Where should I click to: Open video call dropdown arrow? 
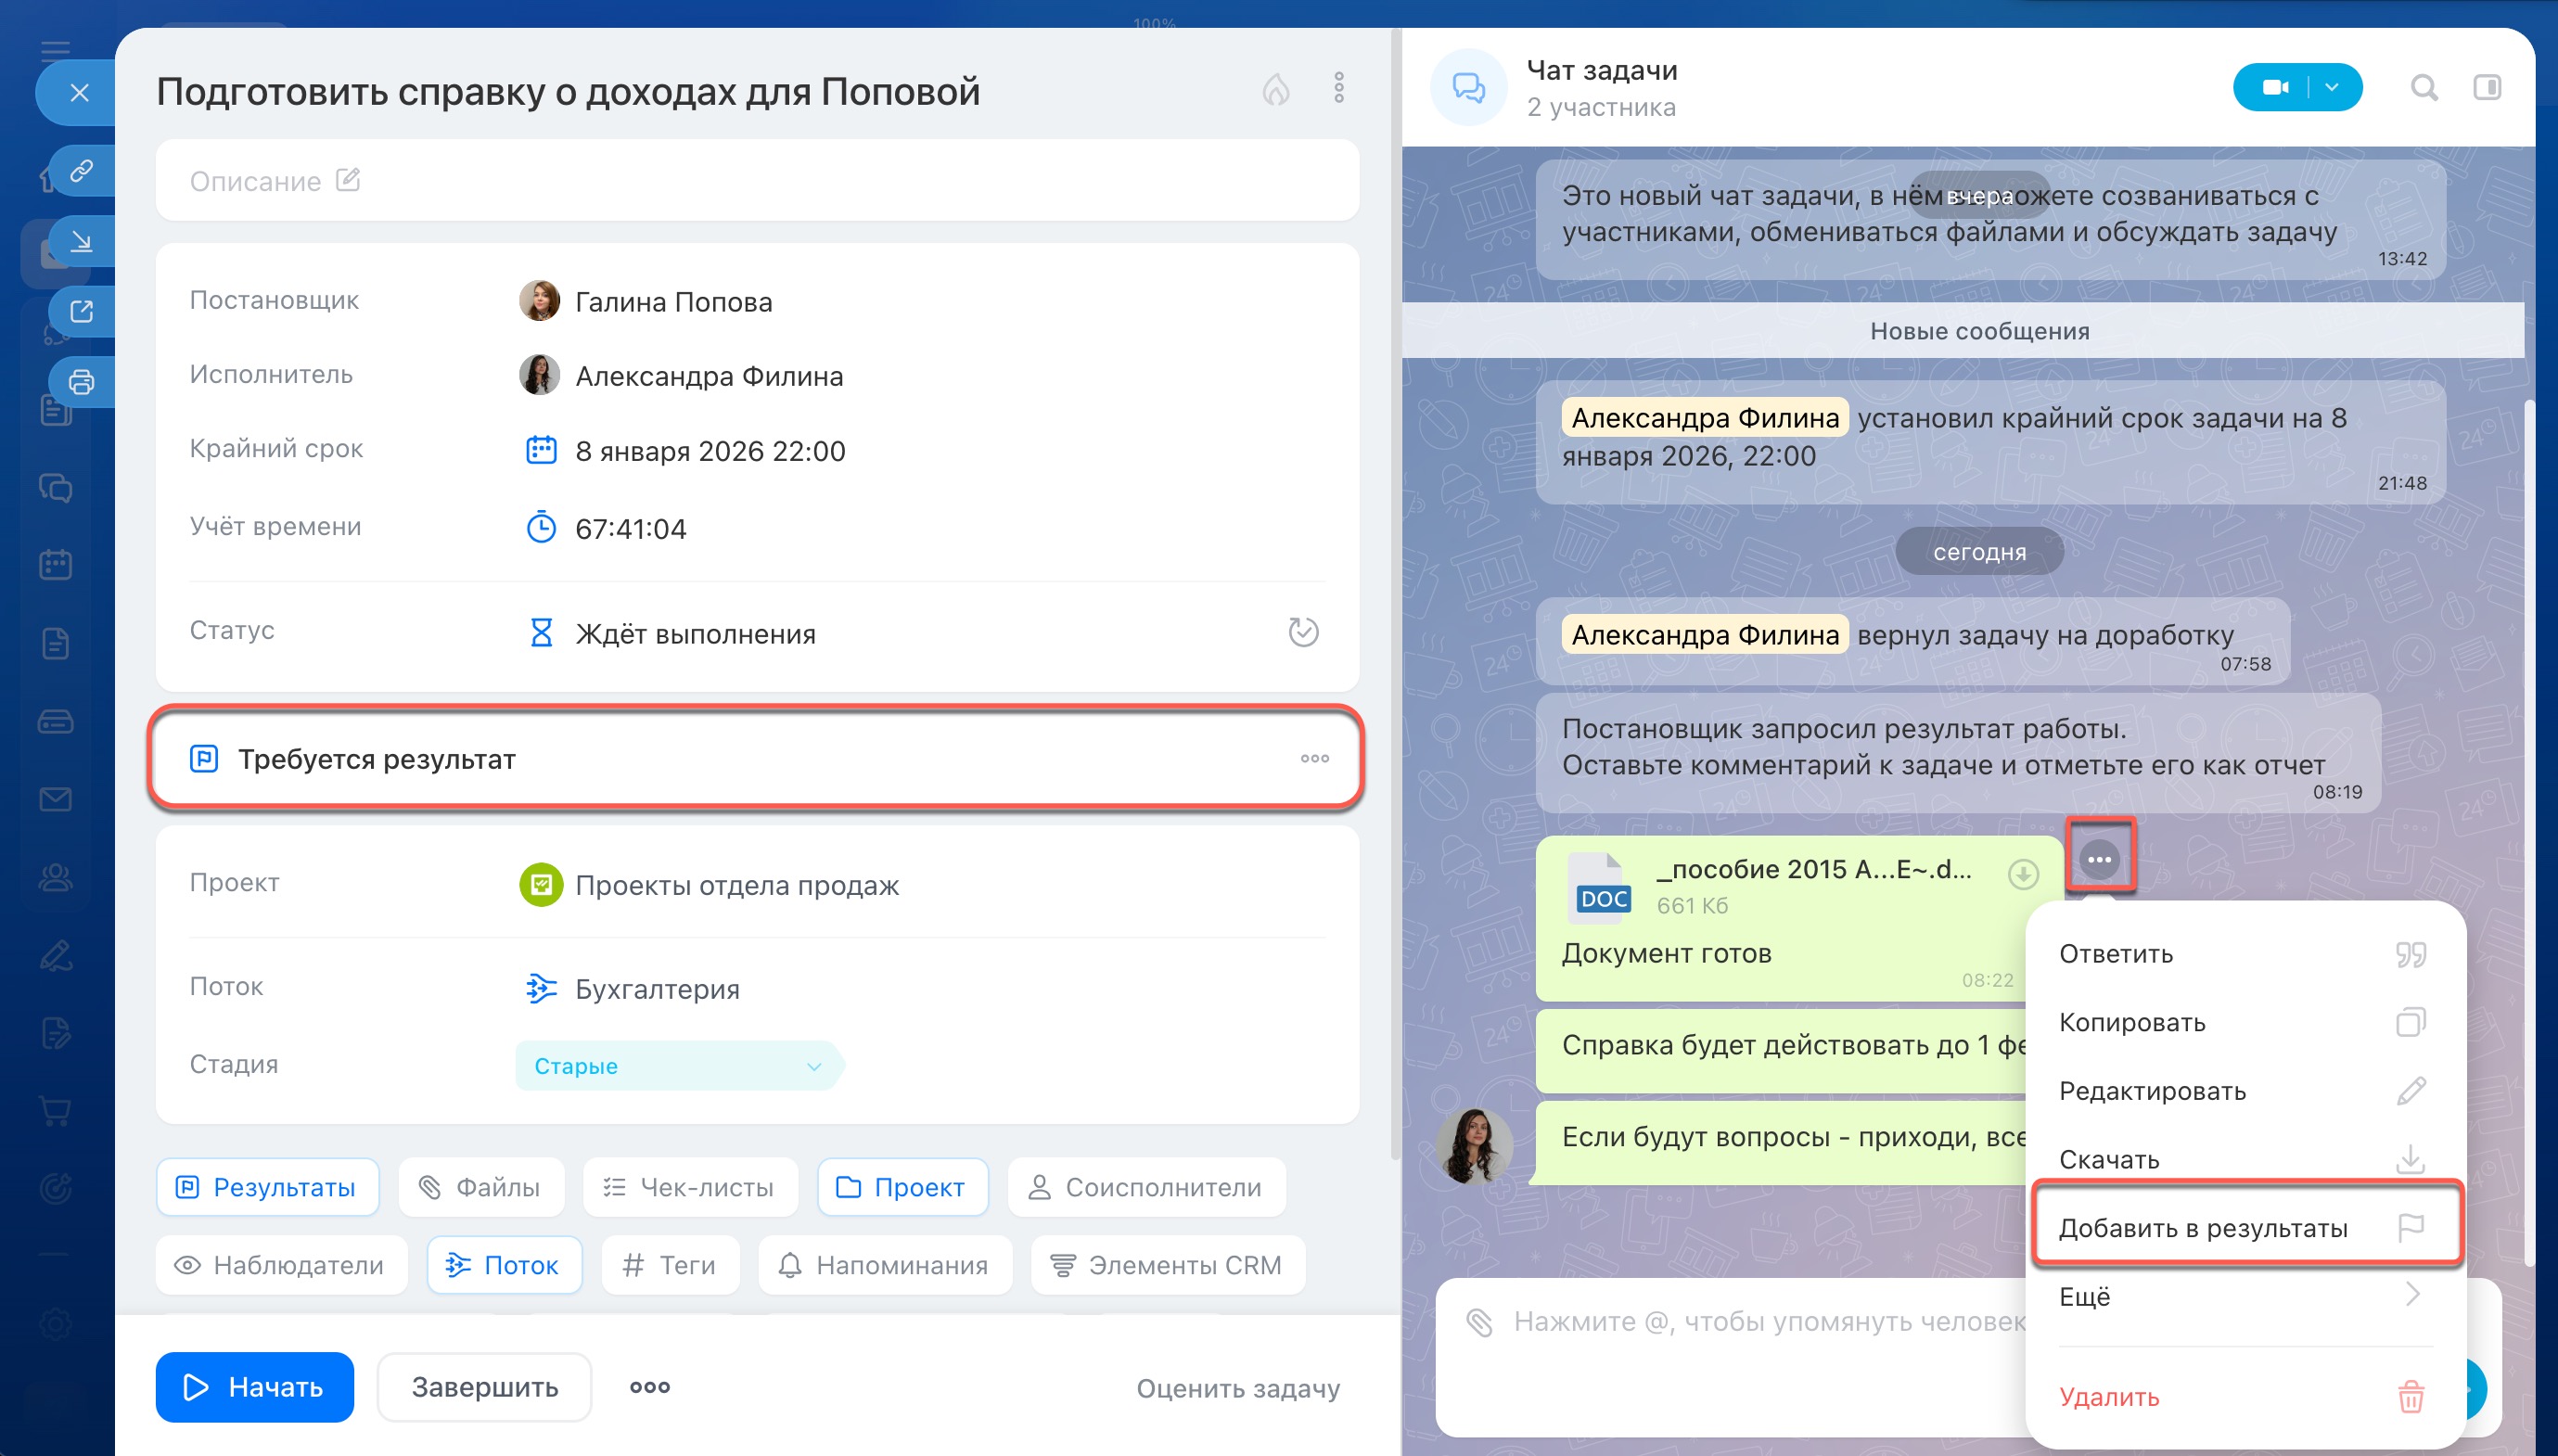pyautogui.click(x=2333, y=88)
